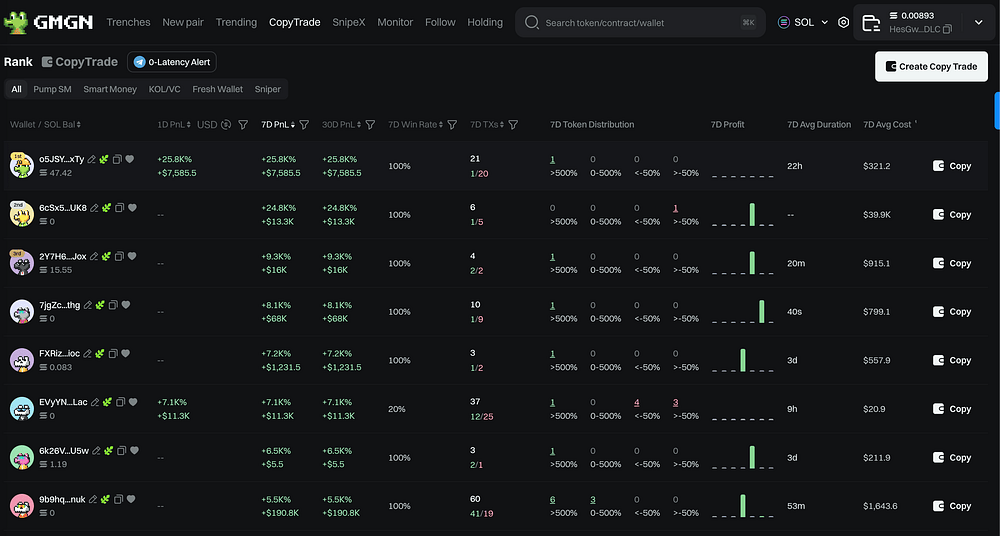Click filter funnel next to 30D PnL
Viewport: 1000px width, 536px height.
[370, 125]
